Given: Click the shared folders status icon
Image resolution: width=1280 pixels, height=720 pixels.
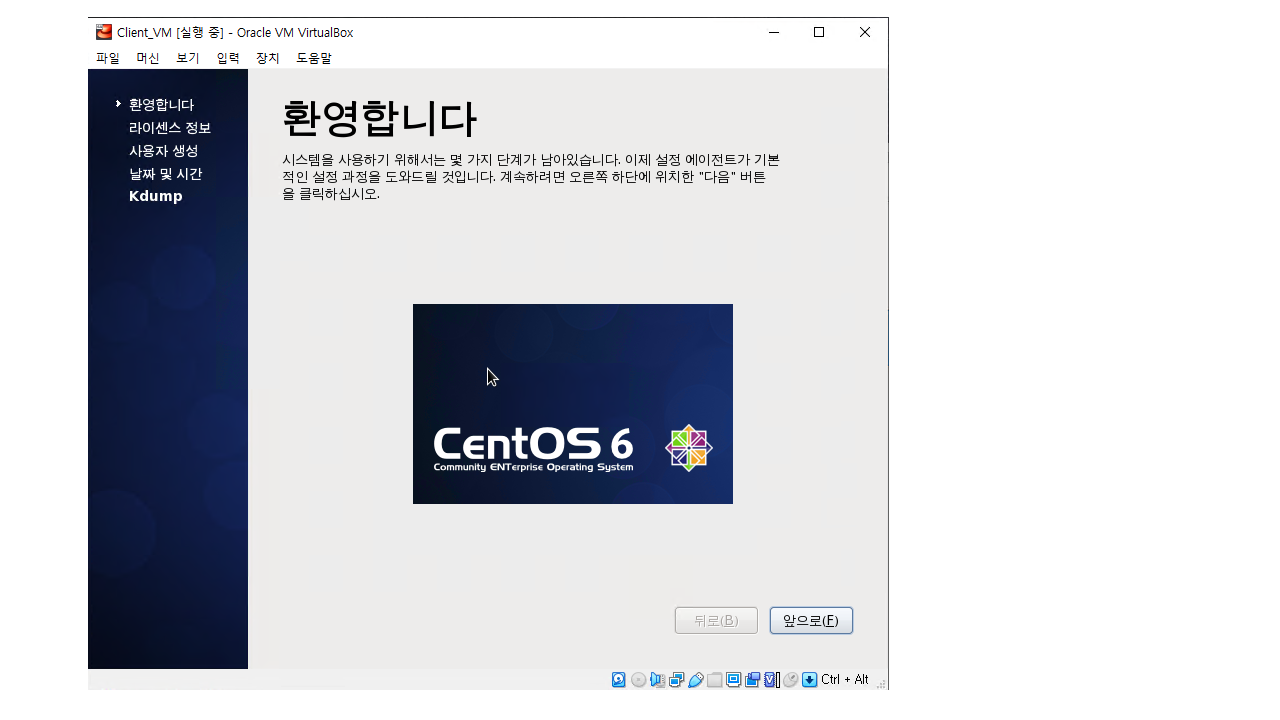Looking at the screenshot, I should 714,680.
